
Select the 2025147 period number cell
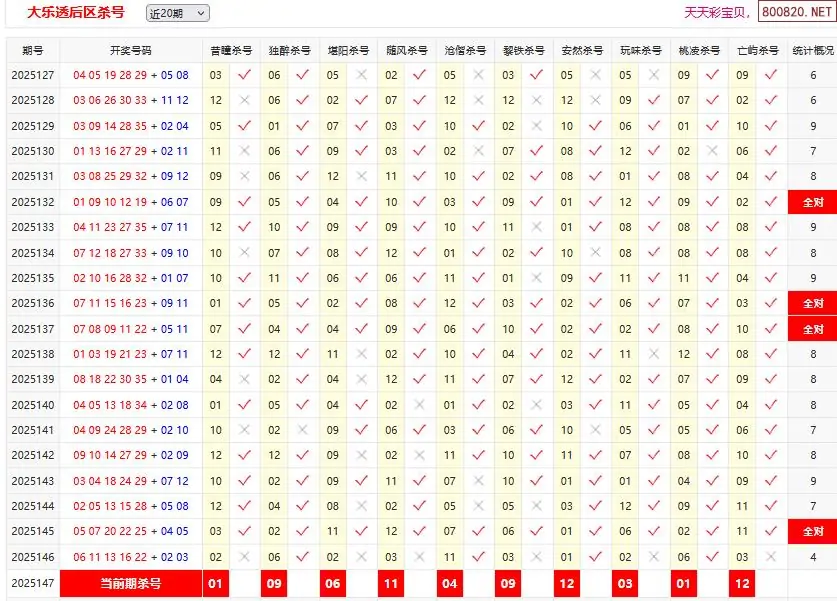[33, 583]
